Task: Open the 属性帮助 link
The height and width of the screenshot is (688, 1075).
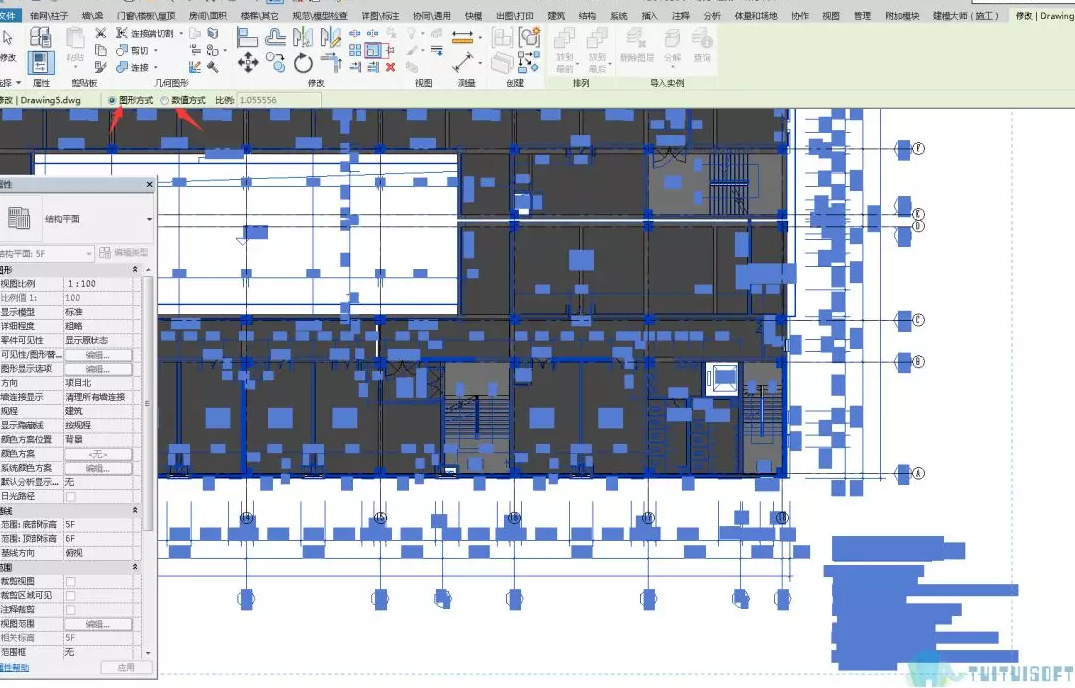Action: [x=14, y=667]
